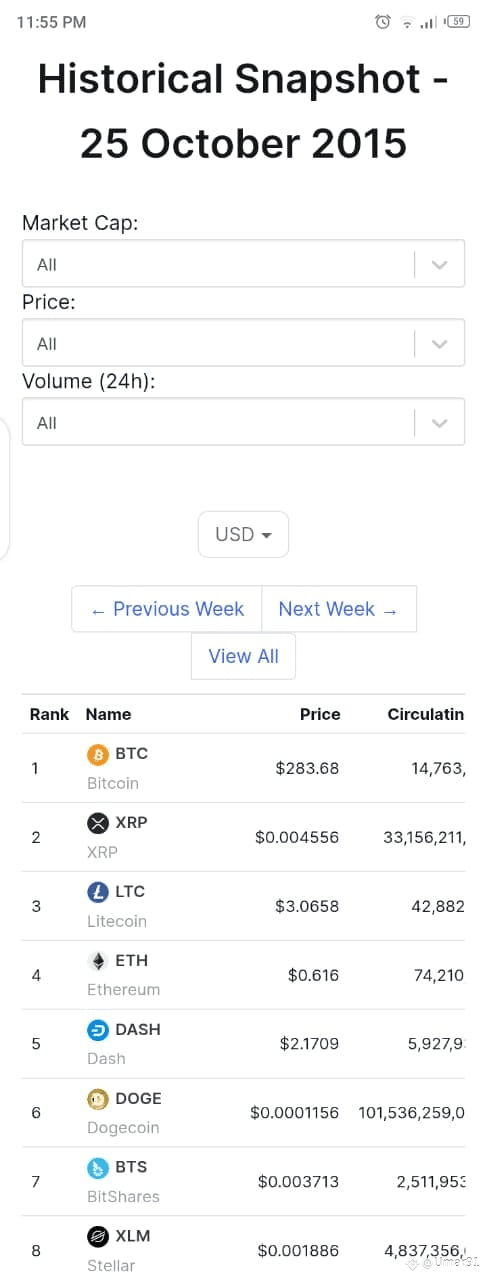Click the Bitcoin coin logo icon
Screen dimensions: 487x1280
98,754
